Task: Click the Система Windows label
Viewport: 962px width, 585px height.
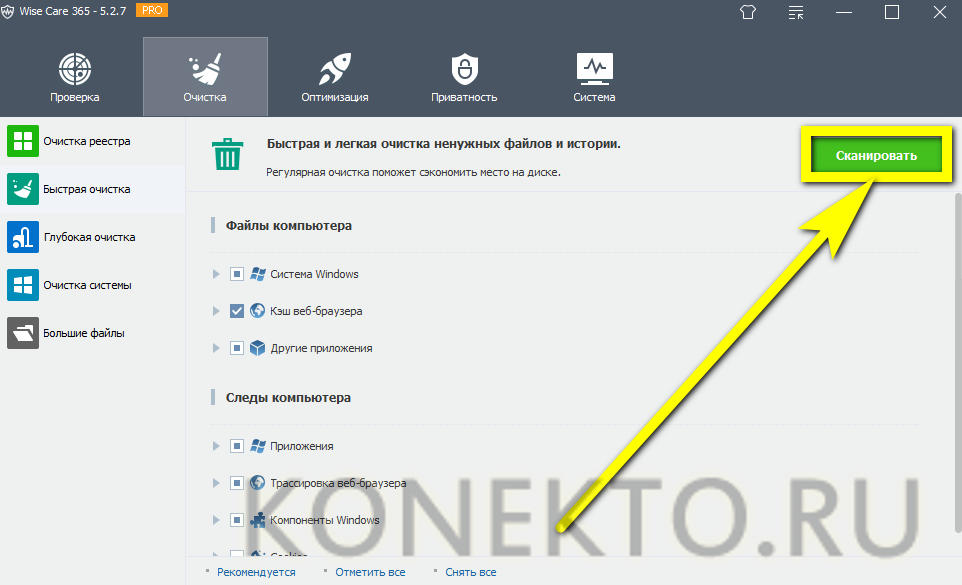Action: tap(314, 274)
